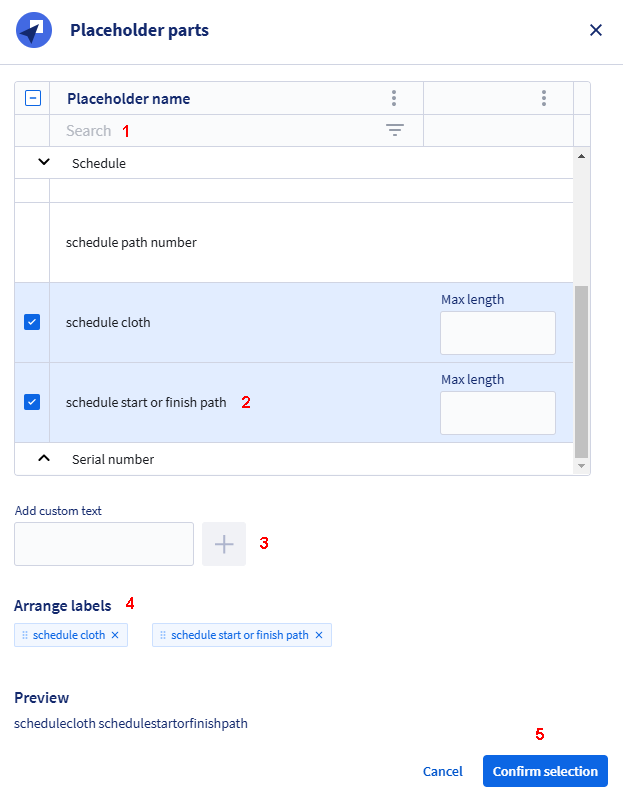Click the plus button to add custom text

[224, 544]
